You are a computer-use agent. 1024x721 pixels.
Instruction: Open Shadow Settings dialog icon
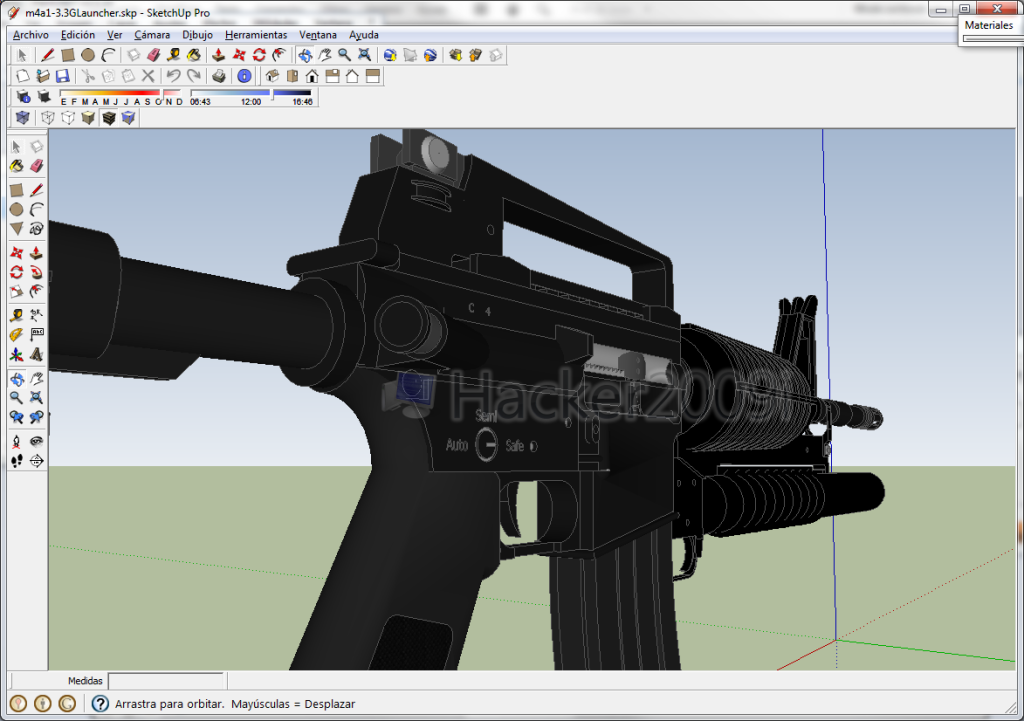point(23,97)
